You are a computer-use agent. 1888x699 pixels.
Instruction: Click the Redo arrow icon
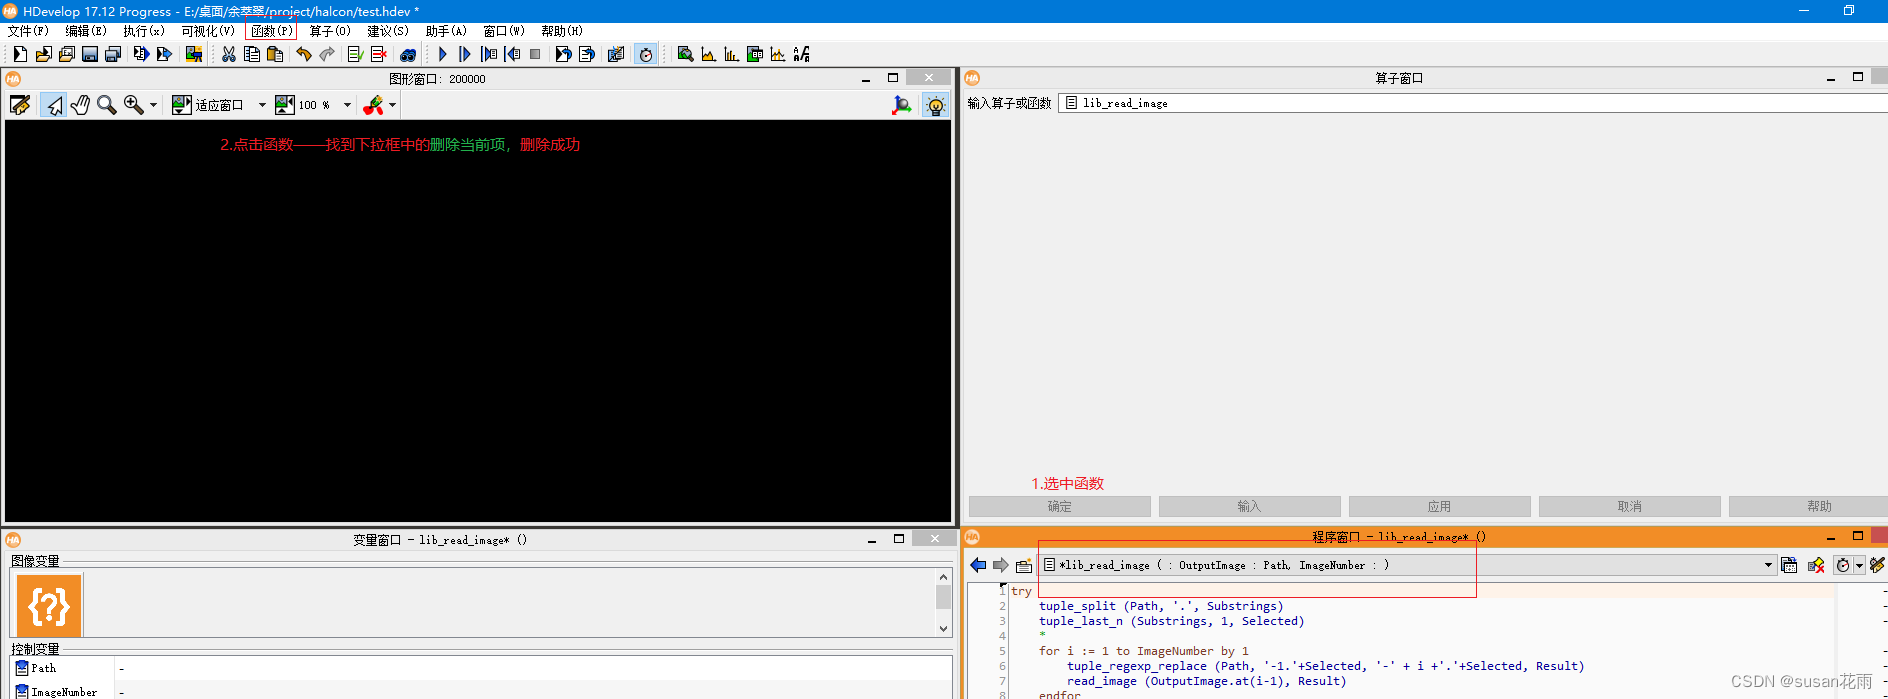(327, 54)
